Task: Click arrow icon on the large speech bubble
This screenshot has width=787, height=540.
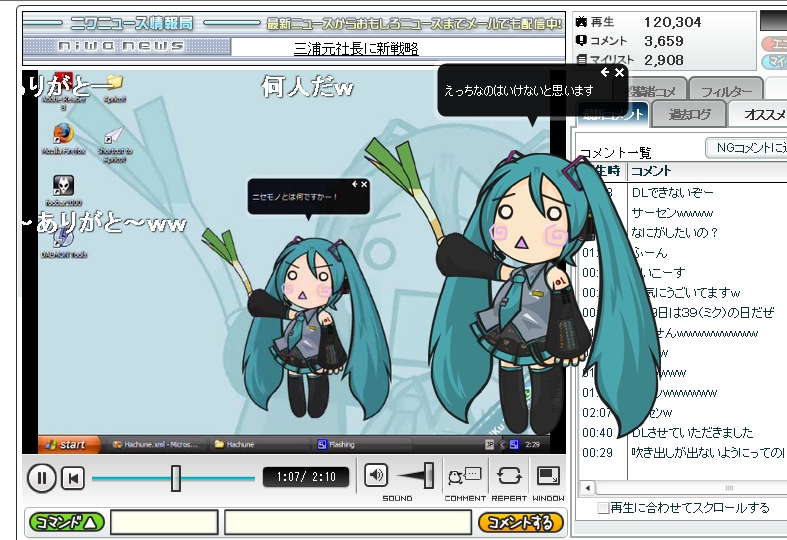Action: [605, 73]
